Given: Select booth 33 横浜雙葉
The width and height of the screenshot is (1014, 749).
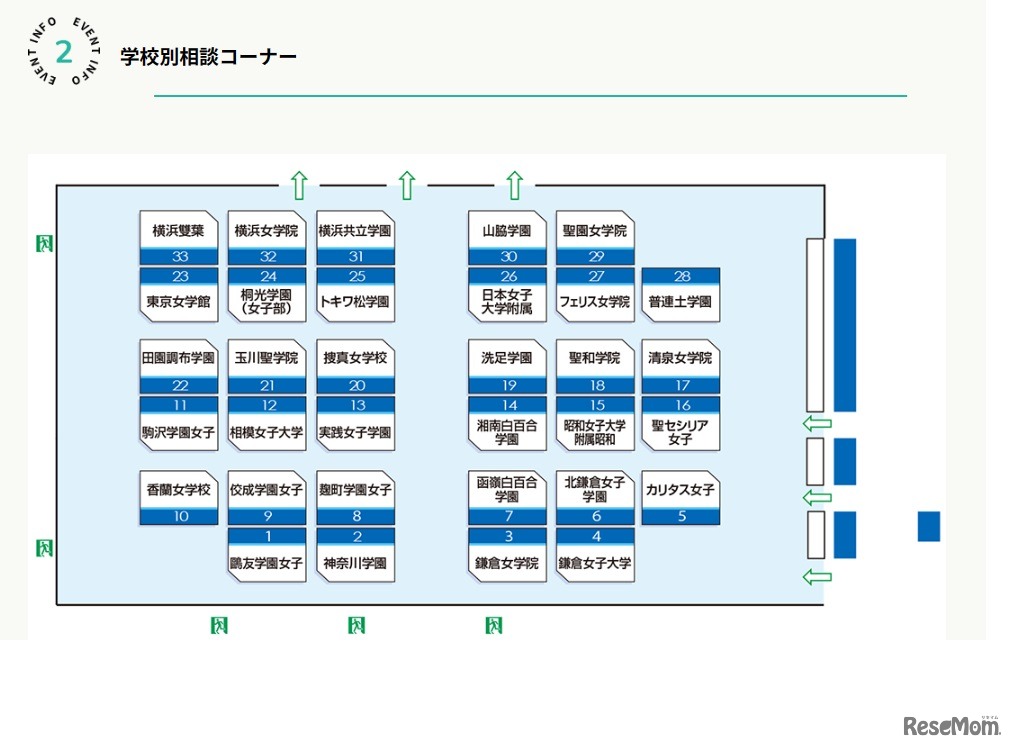Looking at the screenshot, I should pyautogui.click(x=179, y=238).
